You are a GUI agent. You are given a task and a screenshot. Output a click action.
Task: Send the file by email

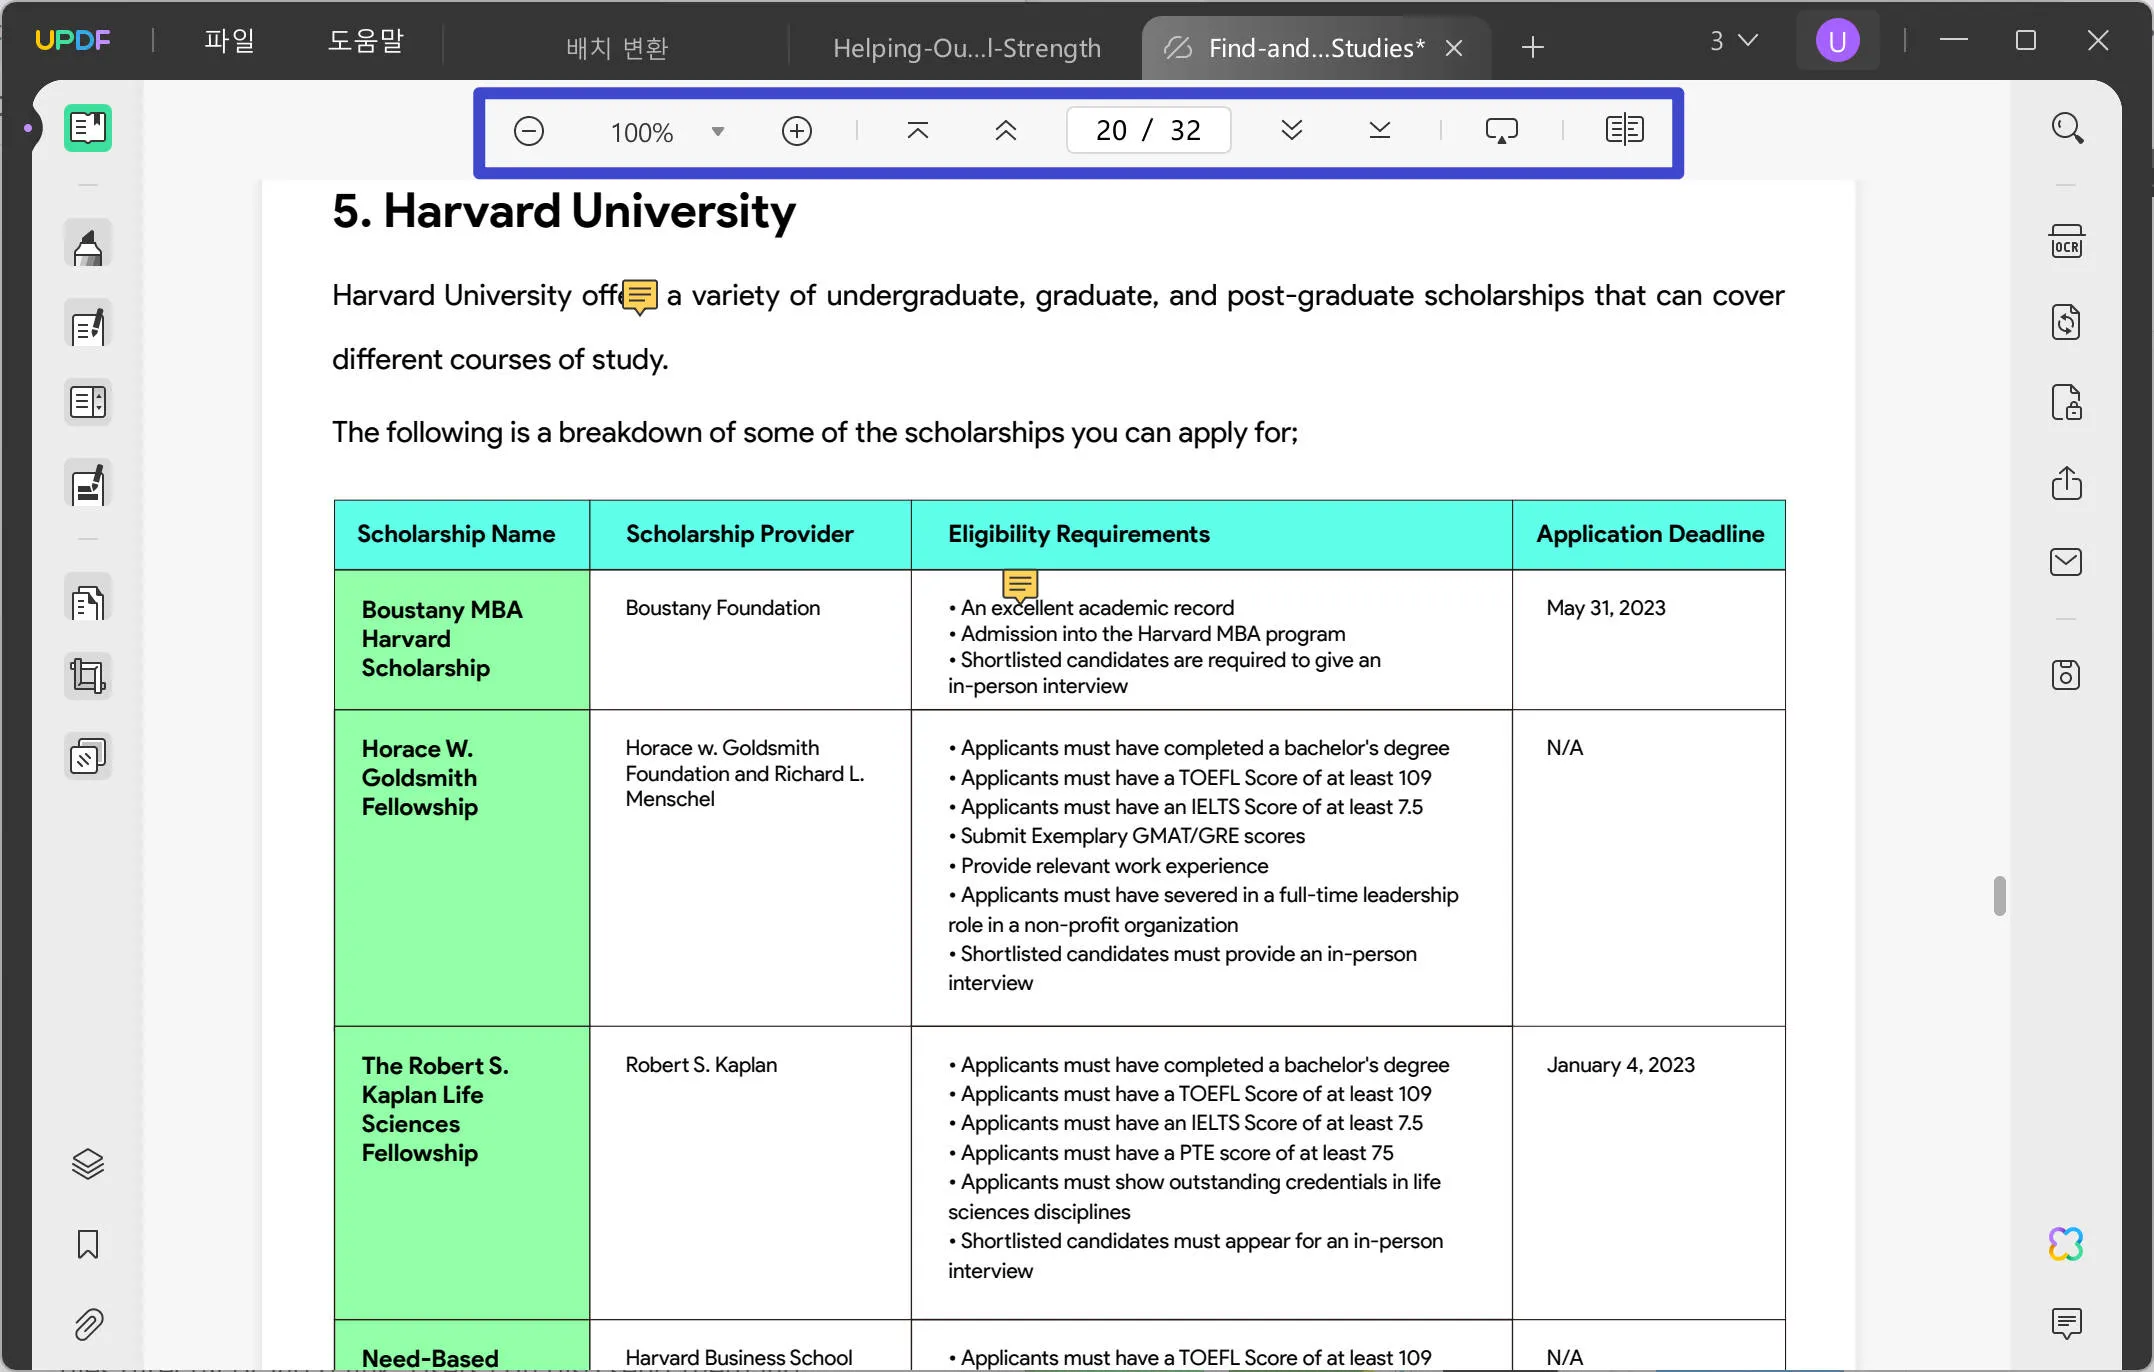click(2067, 562)
